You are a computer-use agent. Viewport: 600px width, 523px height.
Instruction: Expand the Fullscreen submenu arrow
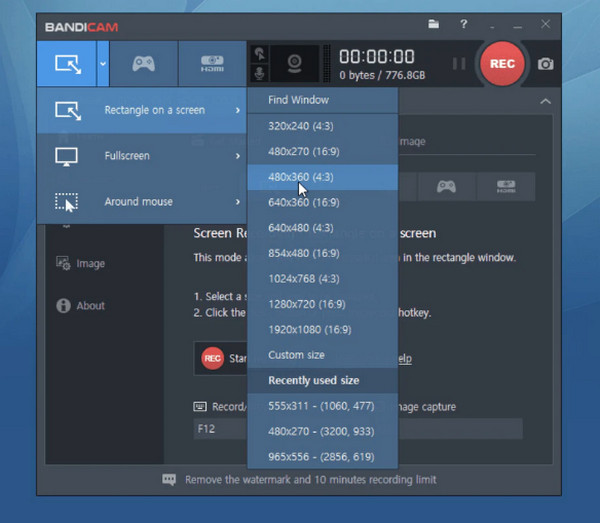[x=238, y=156]
